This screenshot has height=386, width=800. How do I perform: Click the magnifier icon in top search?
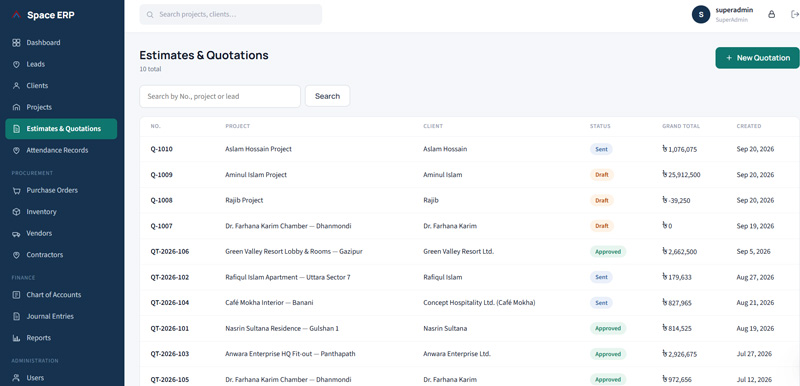[x=150, y=15]
